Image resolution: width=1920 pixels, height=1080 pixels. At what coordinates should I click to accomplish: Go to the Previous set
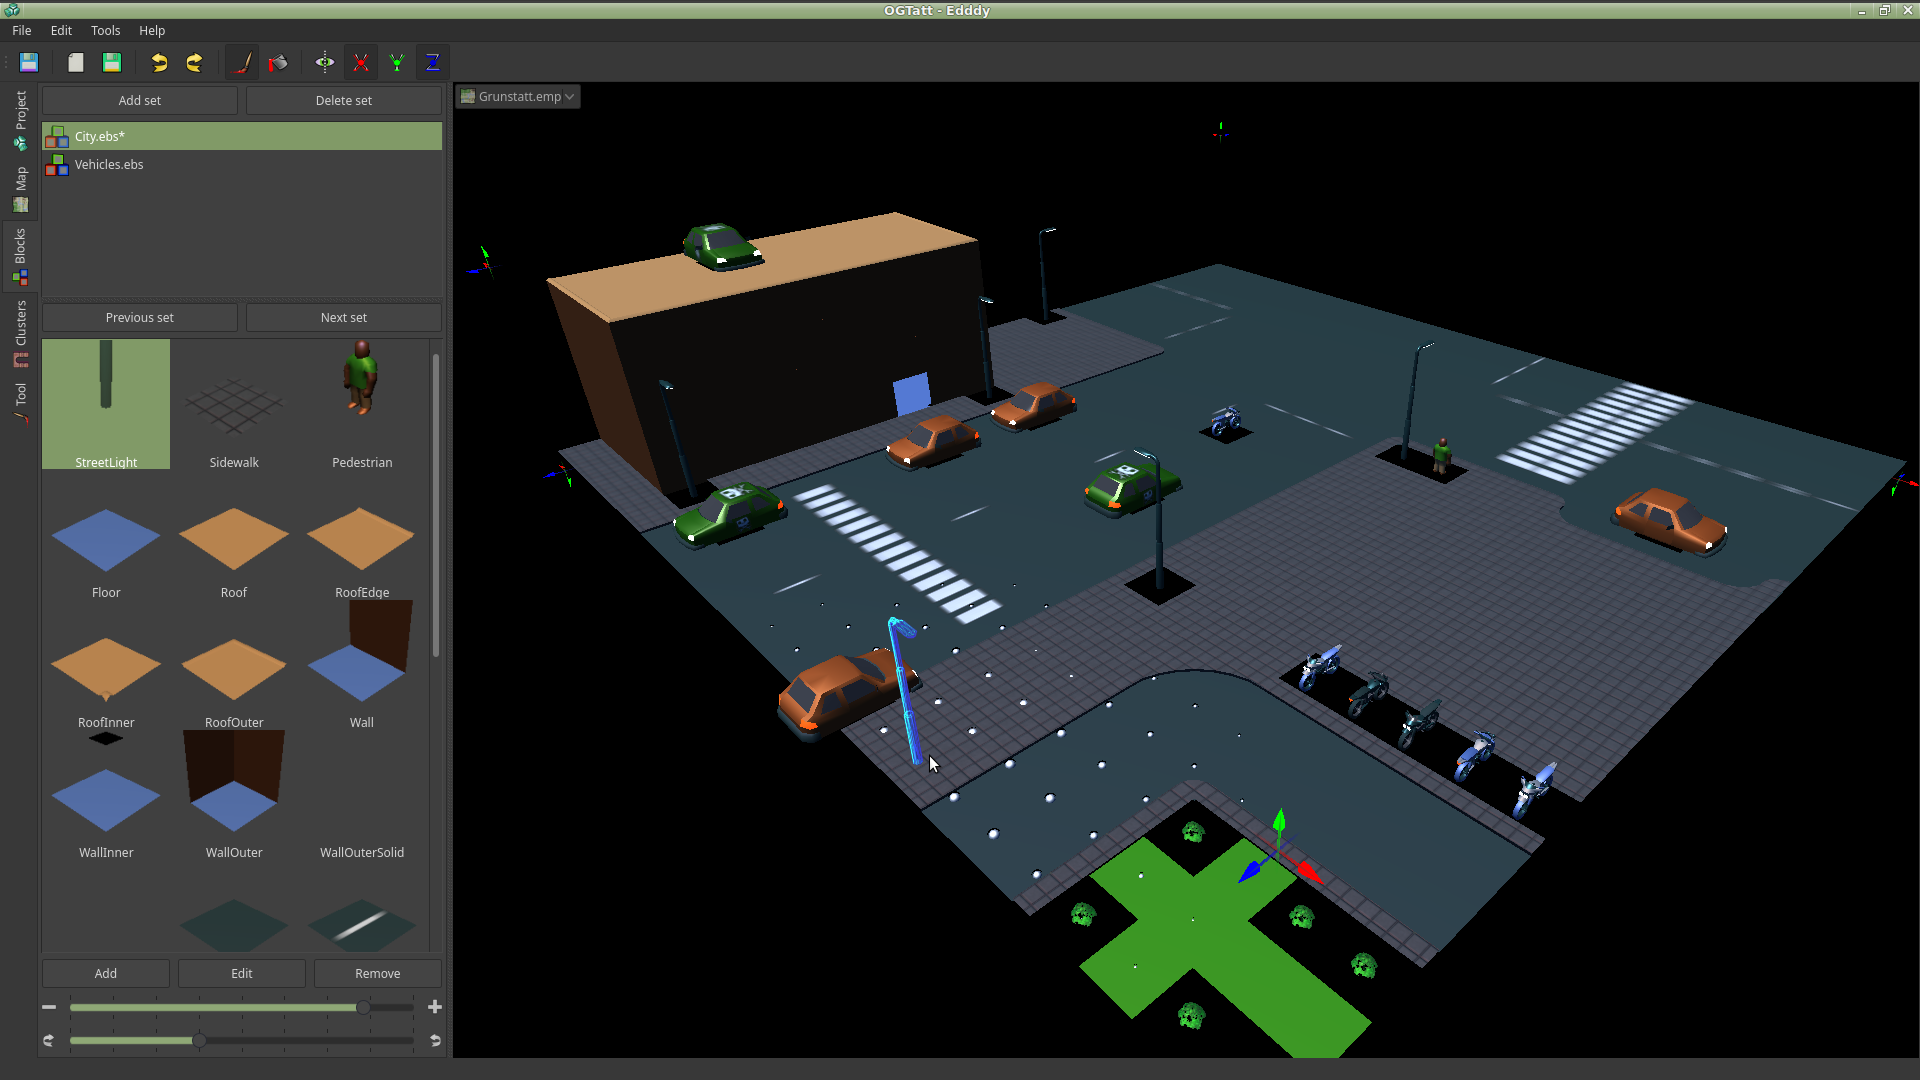tap(140, 317)
